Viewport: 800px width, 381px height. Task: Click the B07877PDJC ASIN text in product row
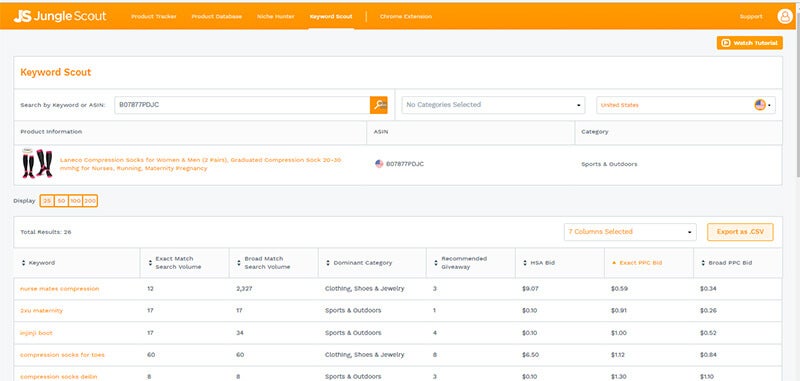click(x=405, y=164)
